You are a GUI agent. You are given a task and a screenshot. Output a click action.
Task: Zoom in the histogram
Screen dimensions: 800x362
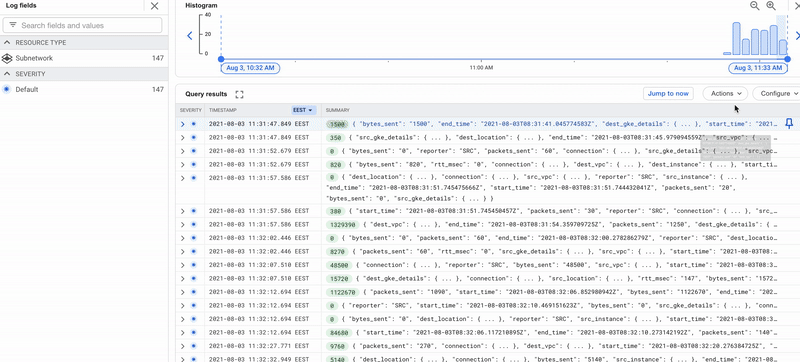771,6
